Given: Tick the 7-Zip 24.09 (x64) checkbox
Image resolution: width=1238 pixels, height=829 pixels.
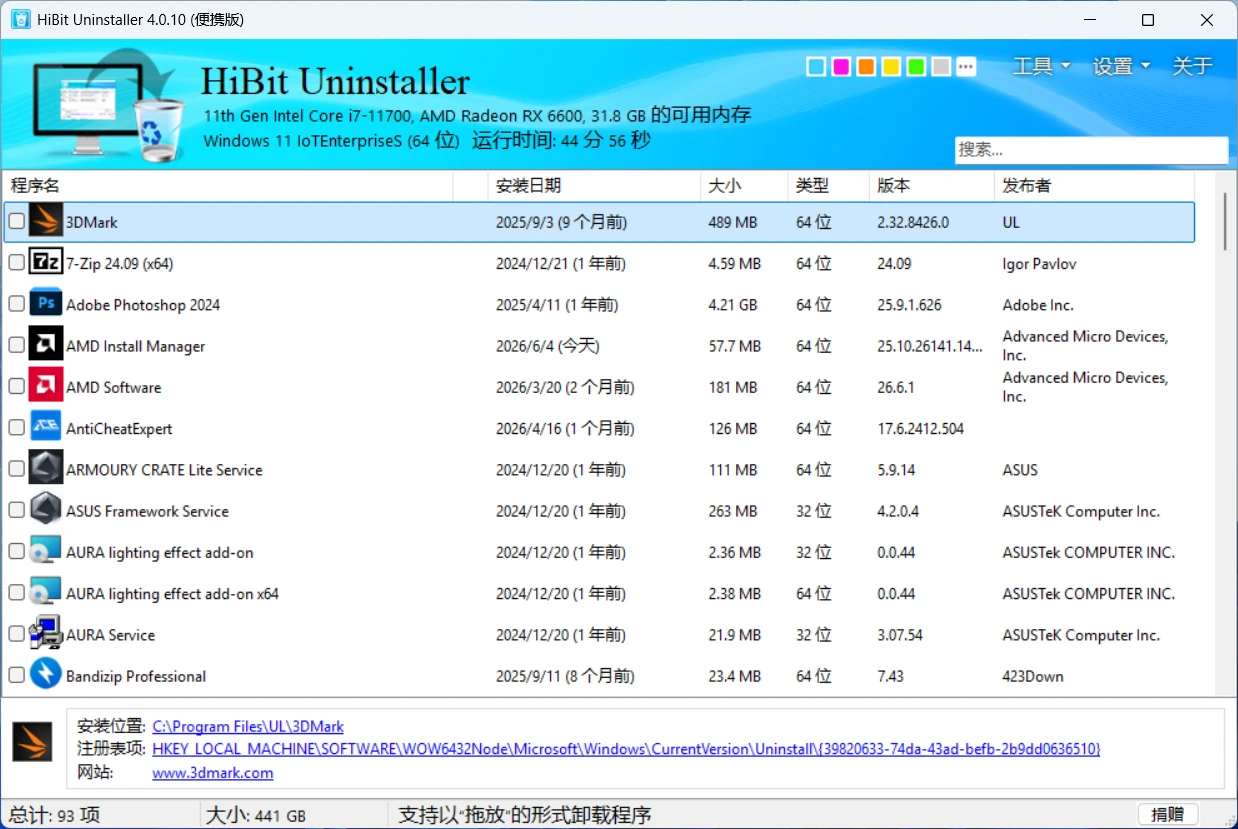Looking at the screenshot, I should click(16, 263).
